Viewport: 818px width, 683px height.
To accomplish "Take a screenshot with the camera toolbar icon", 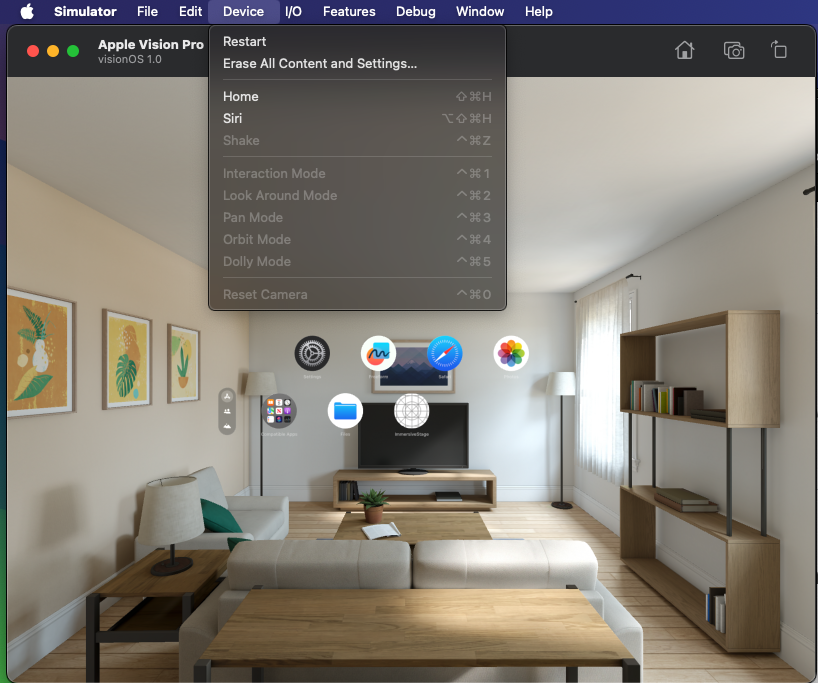I will click(734, 51).
